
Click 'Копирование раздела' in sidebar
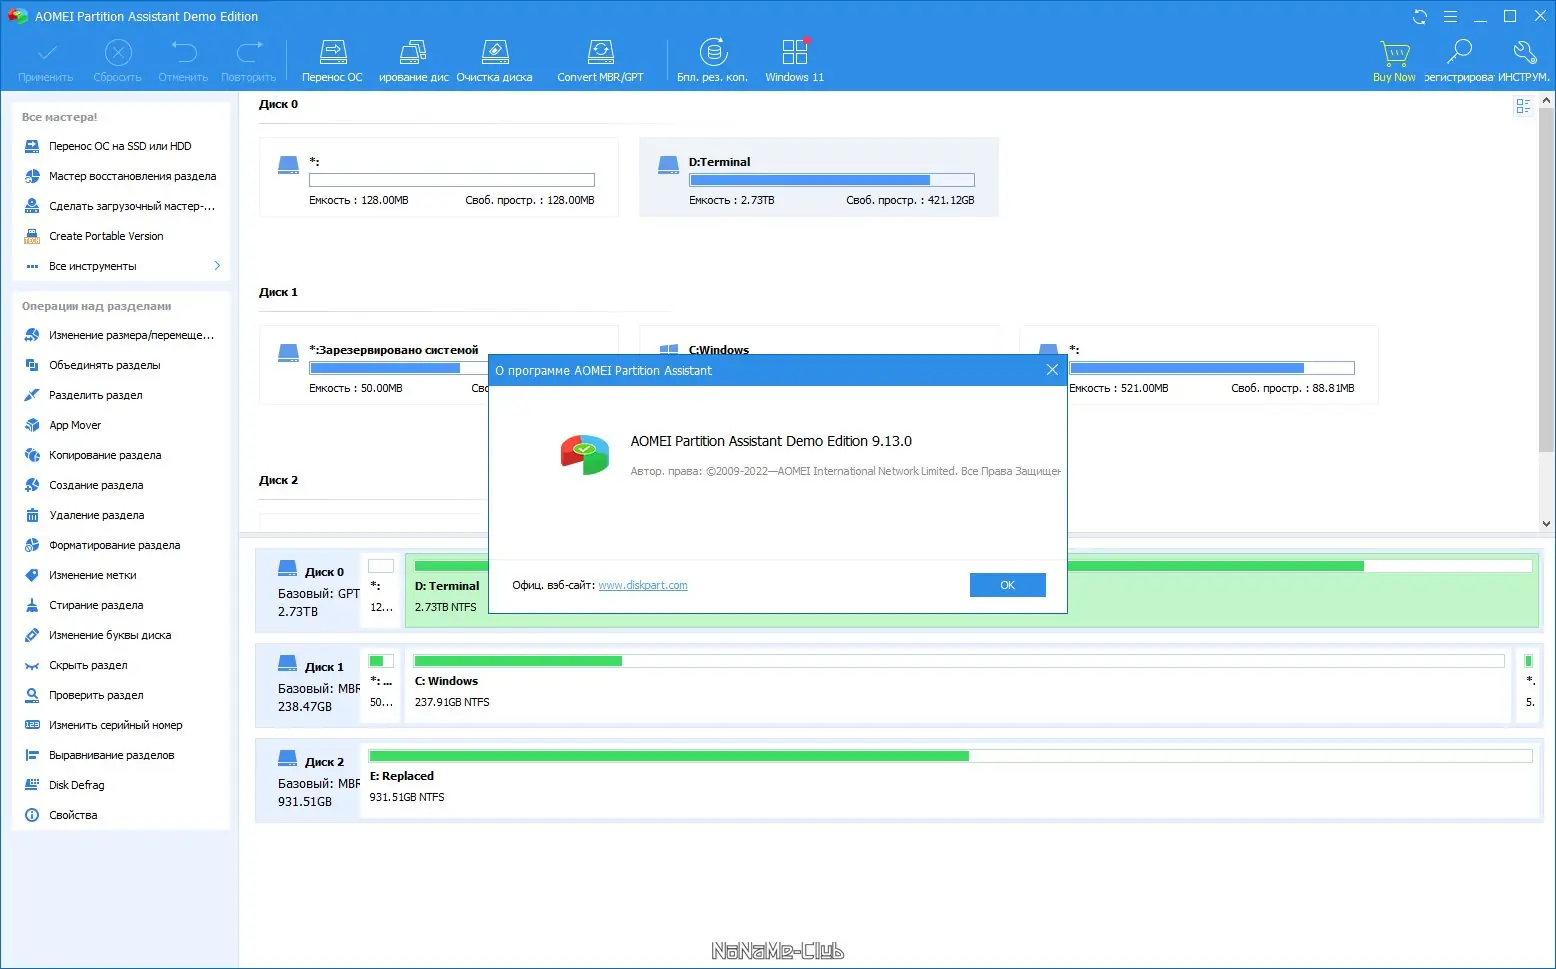click(105, 455)
